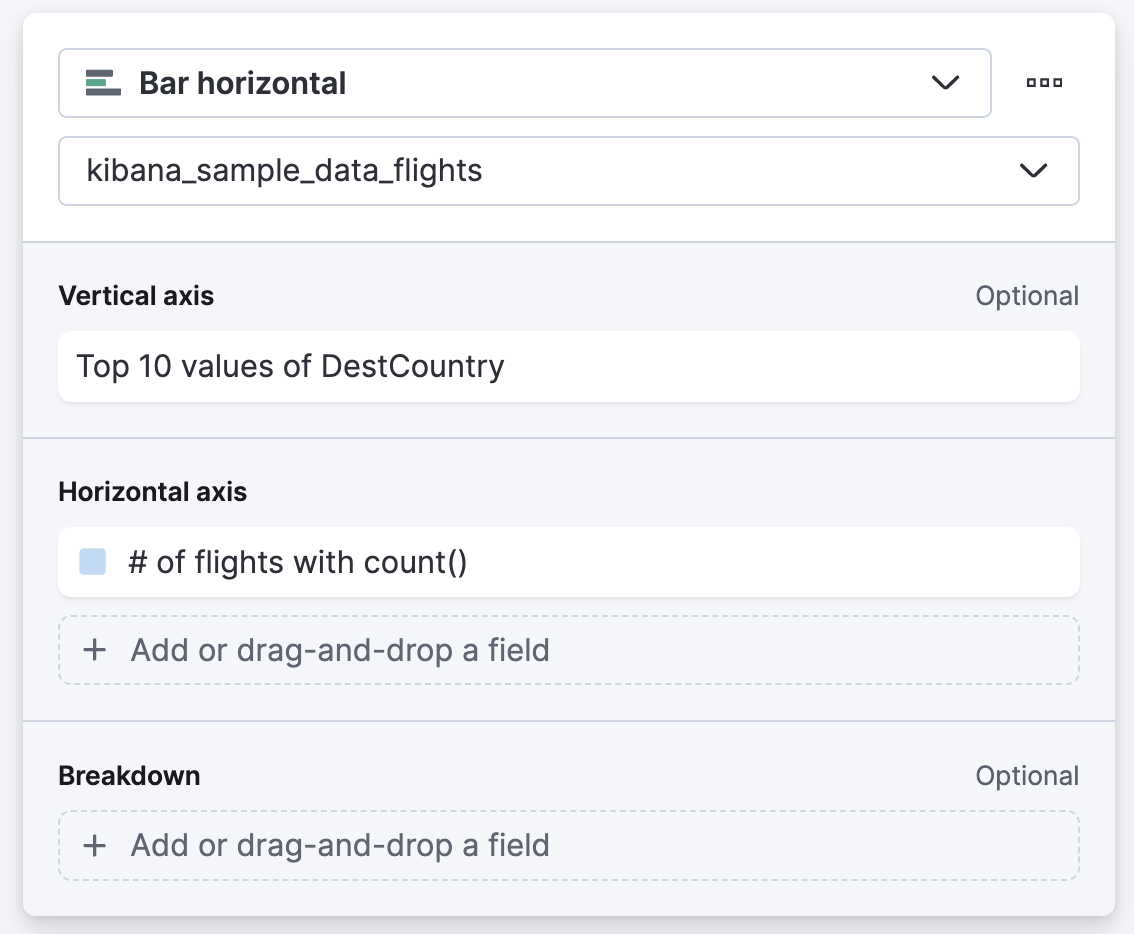The height and width of the screenshot is (934, 1134).
Task: Click "Optional" label beside Vertical axis
Action: [1027, 296]
